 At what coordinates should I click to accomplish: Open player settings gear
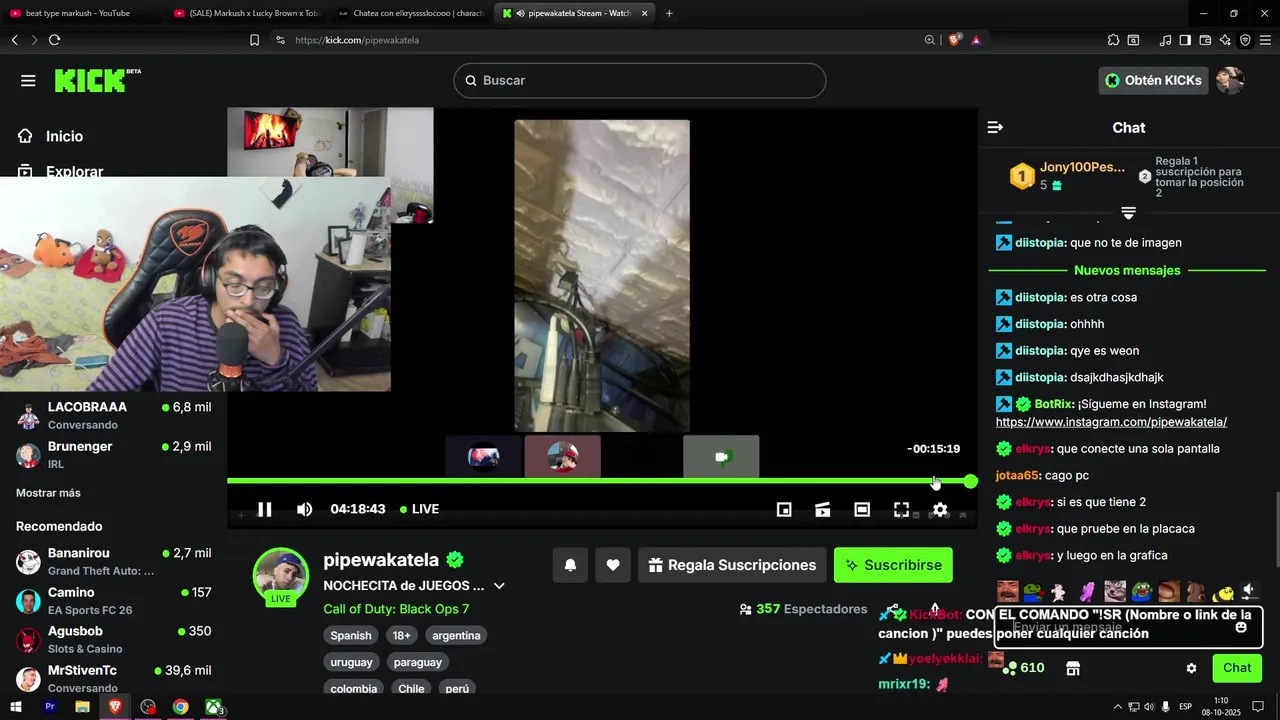[940, 510]
